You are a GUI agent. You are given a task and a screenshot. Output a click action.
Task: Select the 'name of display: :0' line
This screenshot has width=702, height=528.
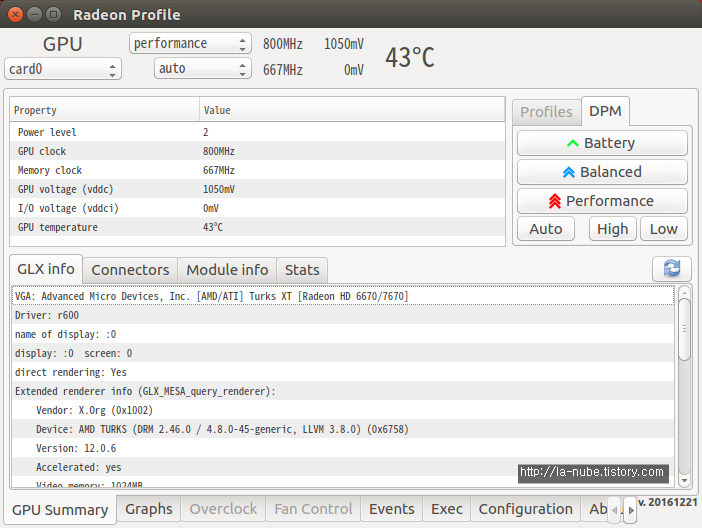(x=343, y=334)
